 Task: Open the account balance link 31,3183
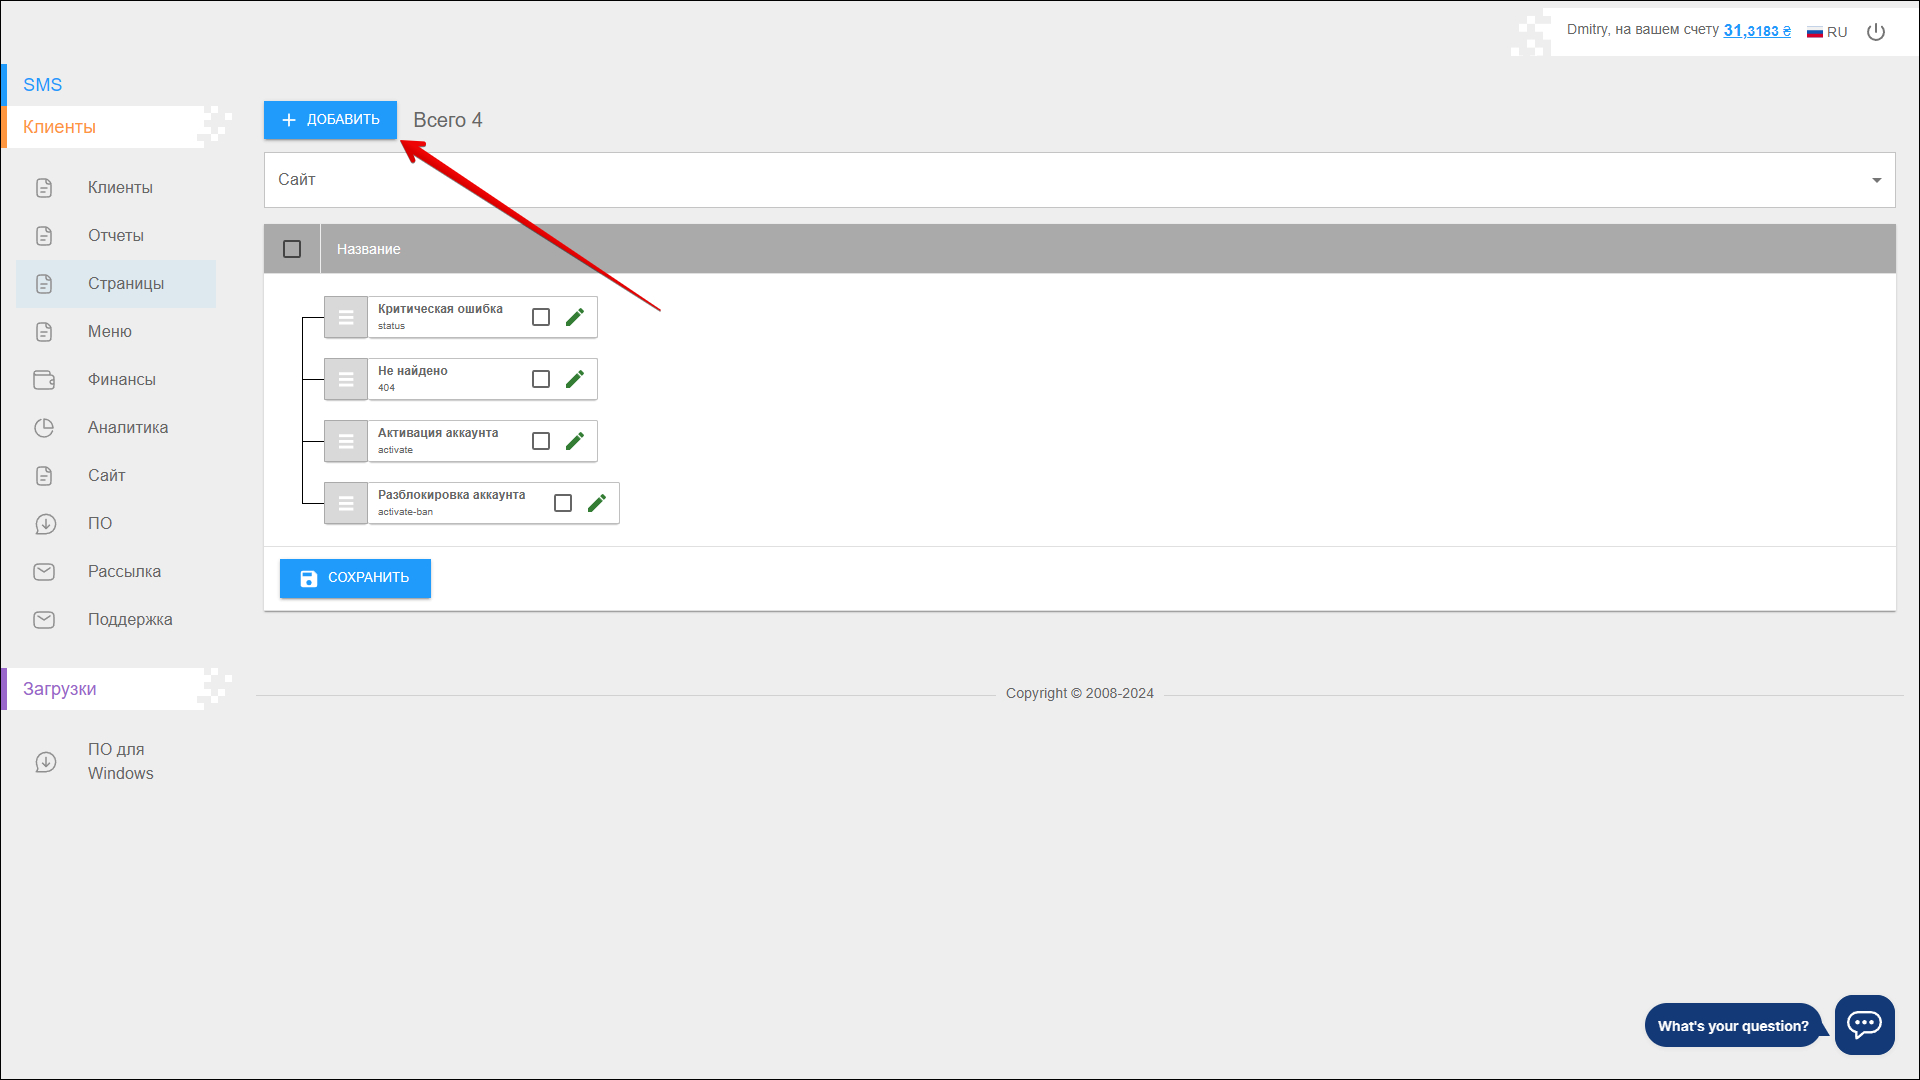[x=1756, y=31]
